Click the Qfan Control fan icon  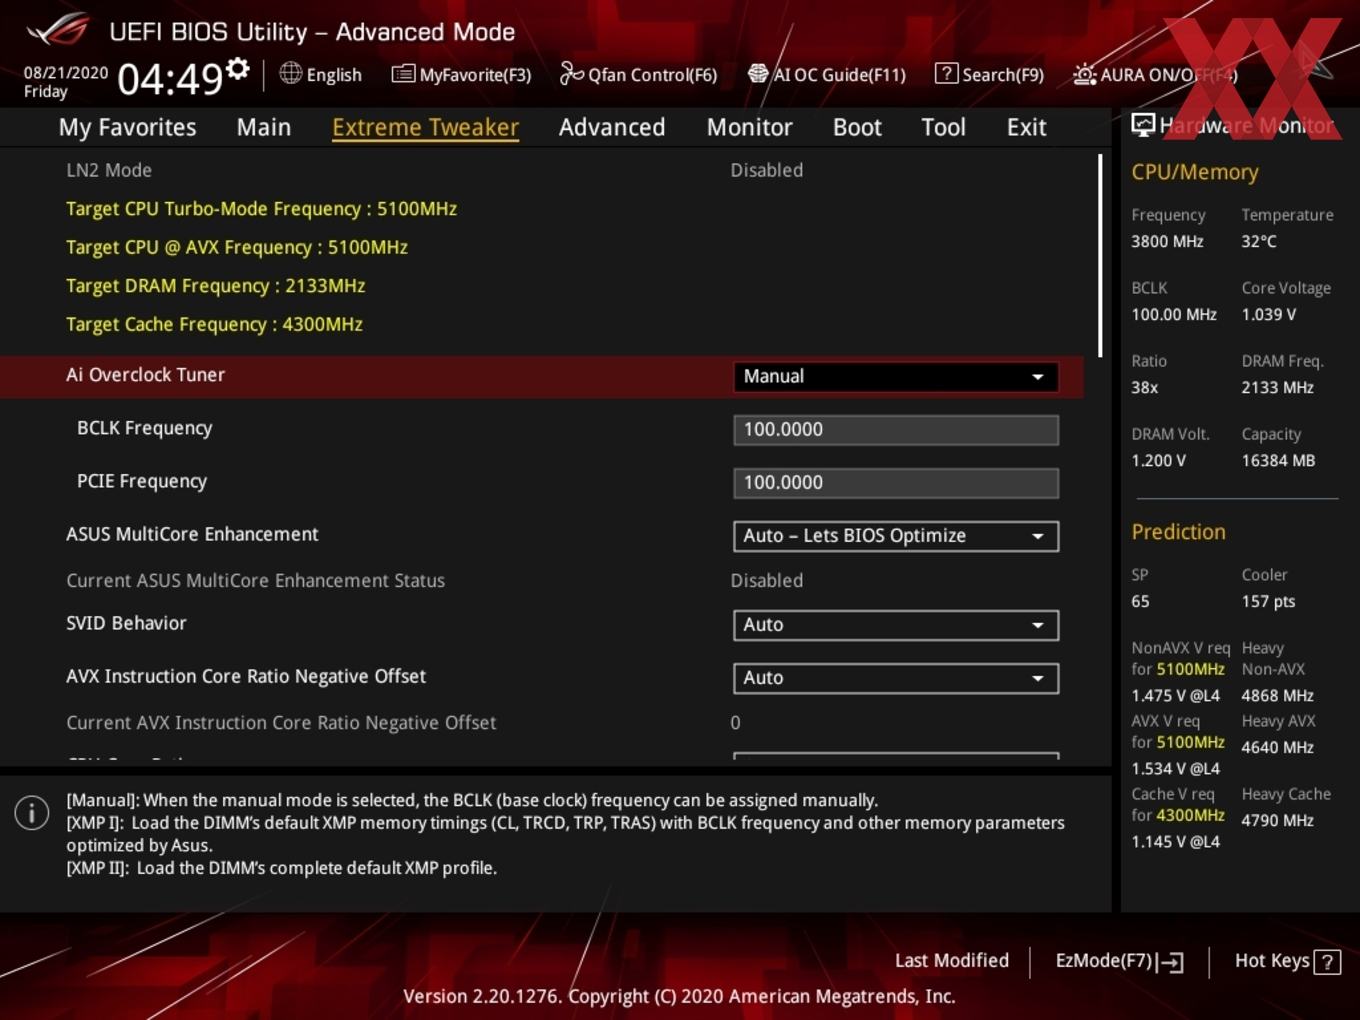click(x=572, y=73)
